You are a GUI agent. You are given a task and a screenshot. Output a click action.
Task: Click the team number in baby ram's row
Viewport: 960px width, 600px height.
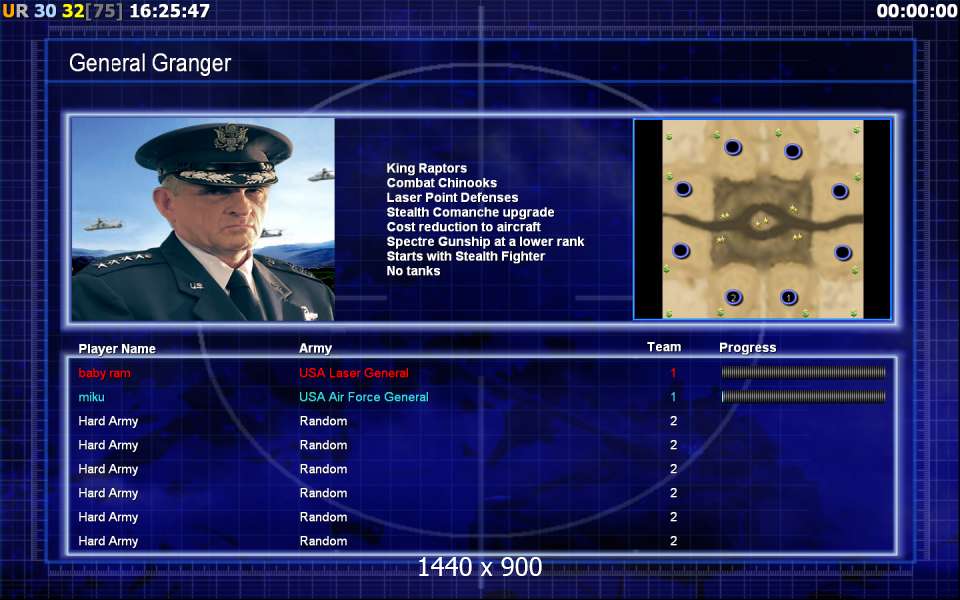point(673,373)
